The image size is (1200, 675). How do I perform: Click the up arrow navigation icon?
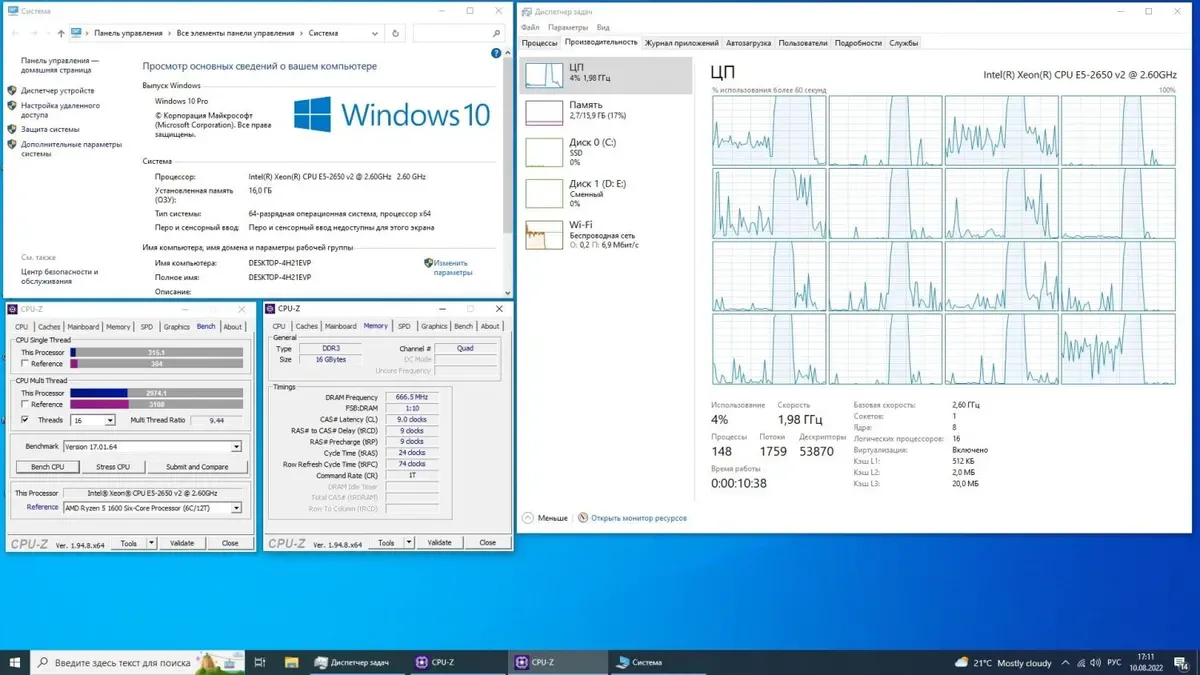pos(61,33)
